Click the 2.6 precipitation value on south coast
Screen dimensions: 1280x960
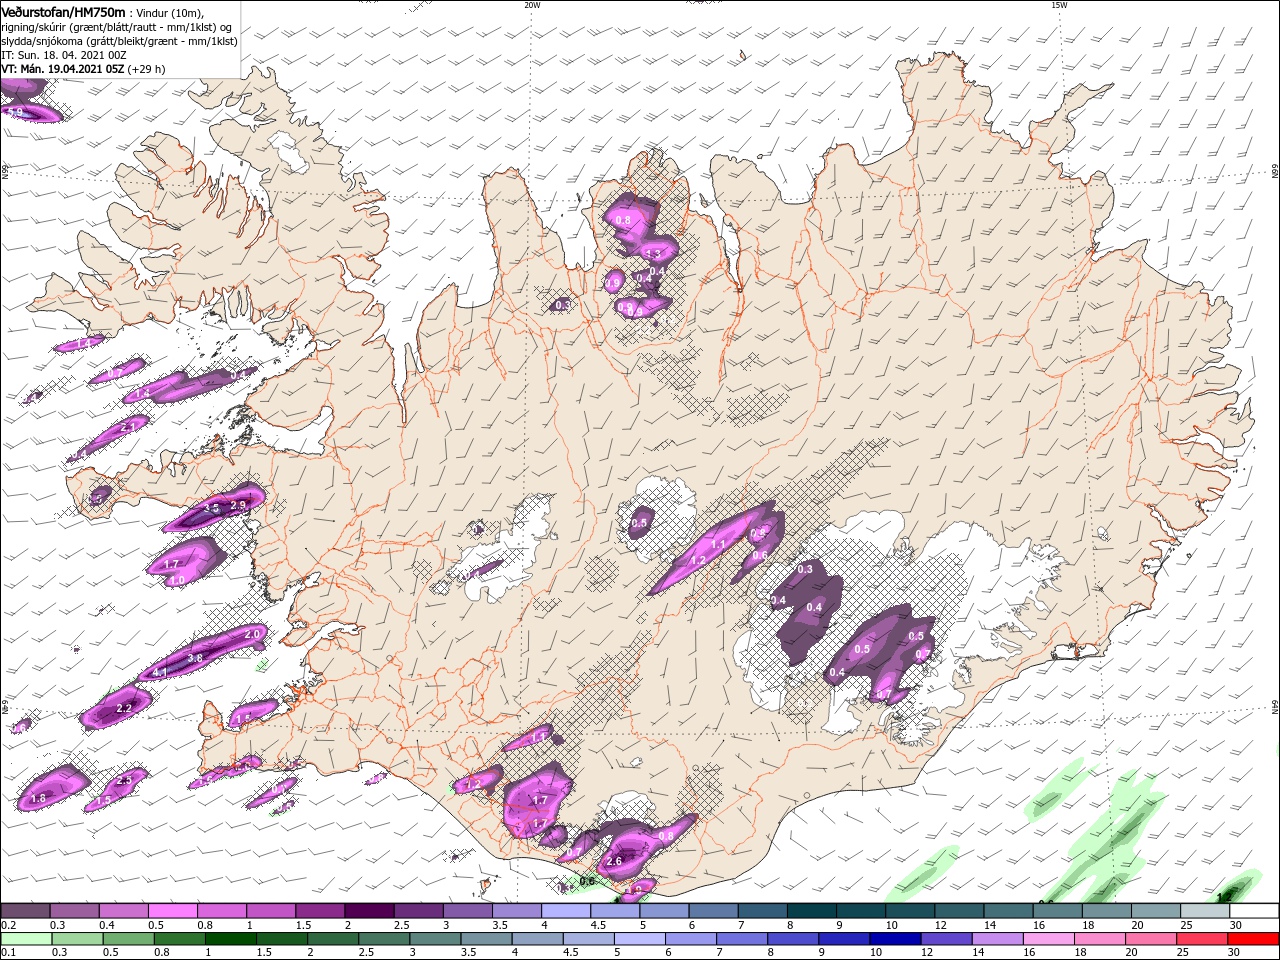(614, 861)
